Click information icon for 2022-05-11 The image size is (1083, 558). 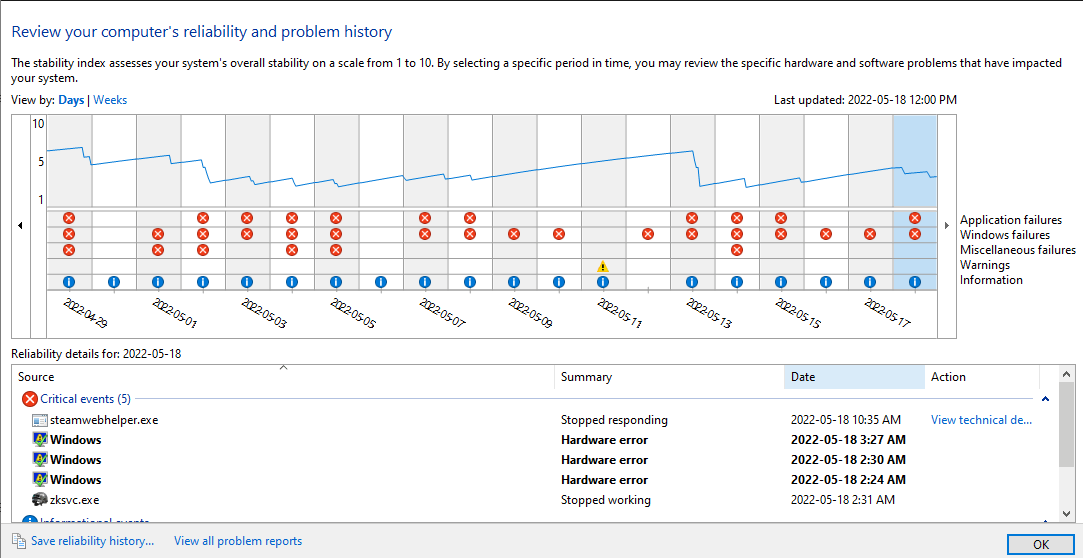tap(603, 282)
